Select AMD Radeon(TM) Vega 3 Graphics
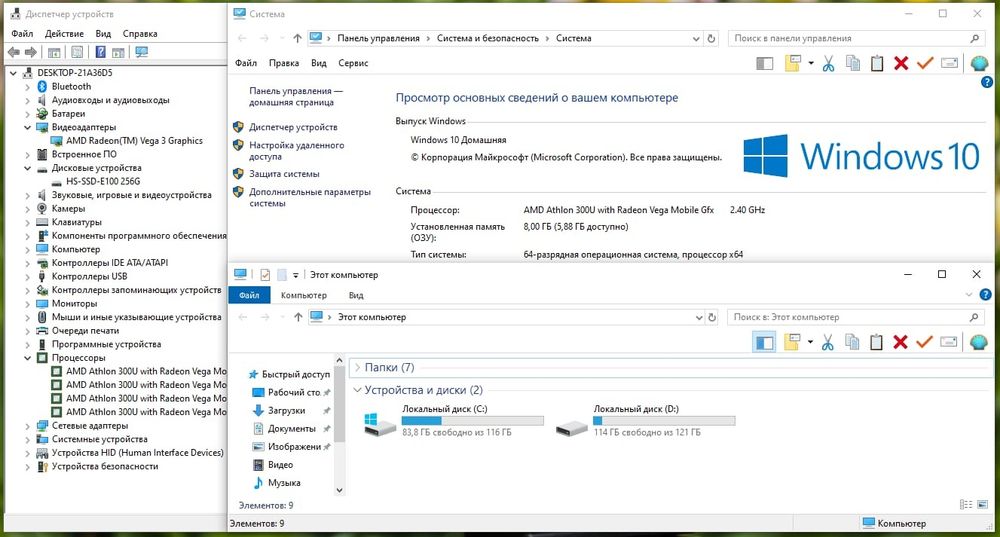Viewport: 1000px width, 537px height. tap(135, 141)
